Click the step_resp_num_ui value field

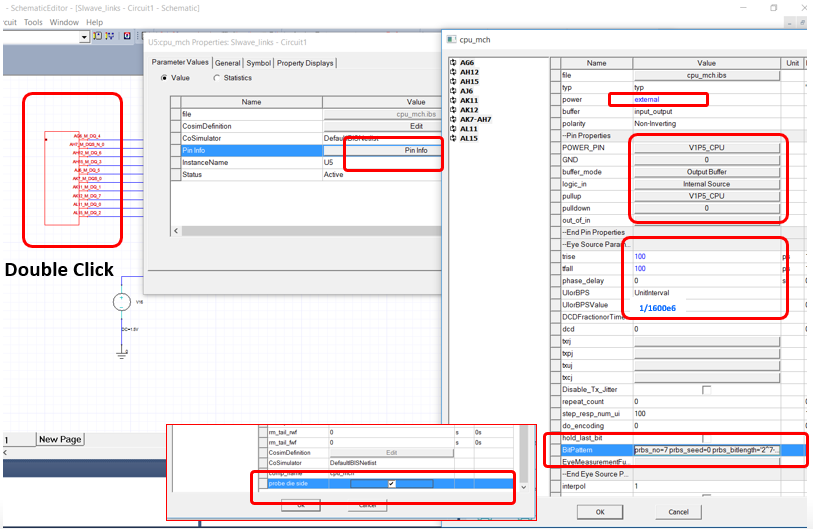706,414
